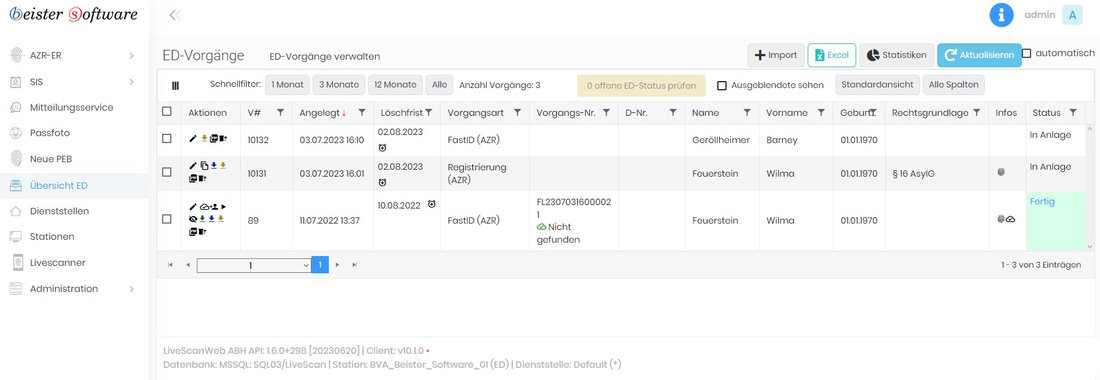Click the "Fertig" status link in row 89
The height and width of the screenshot is (380, 1100).
click(x=1042, y=201)
